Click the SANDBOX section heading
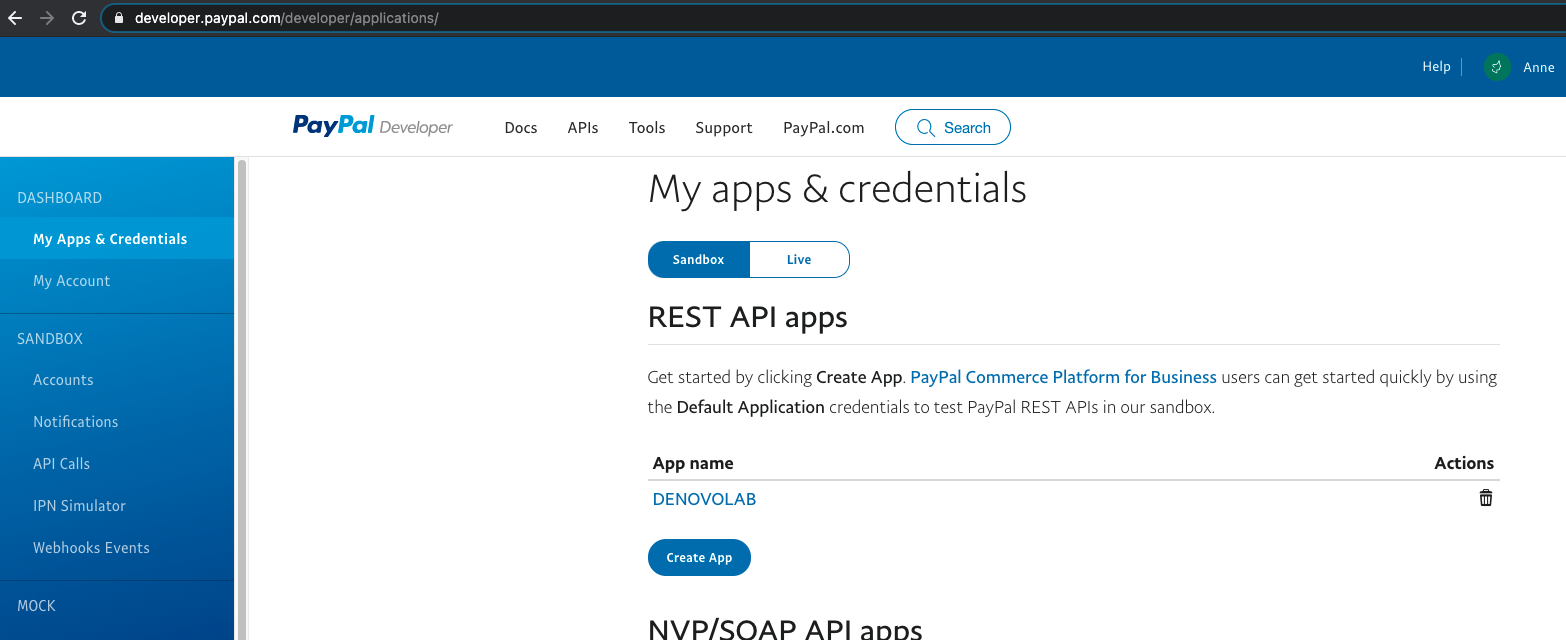The image size is (1566, 640). (50, 339)
